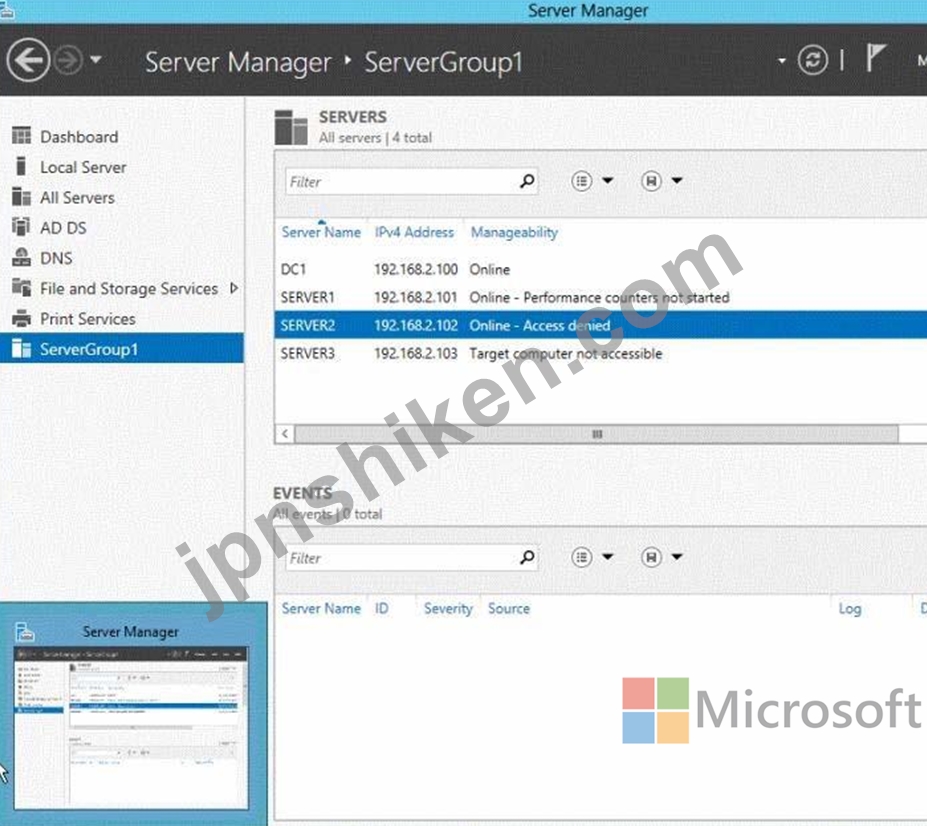Open File and Storage Services
Image resolution: width=927 pixels, height=826 pixels.
(x=129, y=289)
